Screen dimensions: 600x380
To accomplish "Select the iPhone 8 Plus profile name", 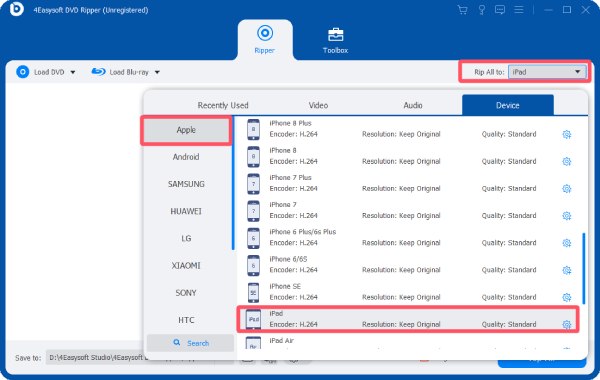I will pos(290,123).
